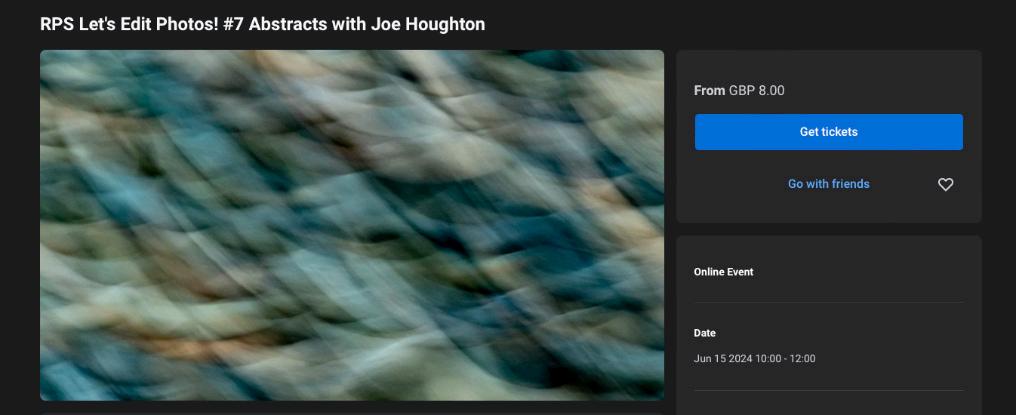The width and height of the screenshot is (1016, 415).
Task: Click the '#7 Abstracts' part of the title
Action: click(x=271, y=24)
